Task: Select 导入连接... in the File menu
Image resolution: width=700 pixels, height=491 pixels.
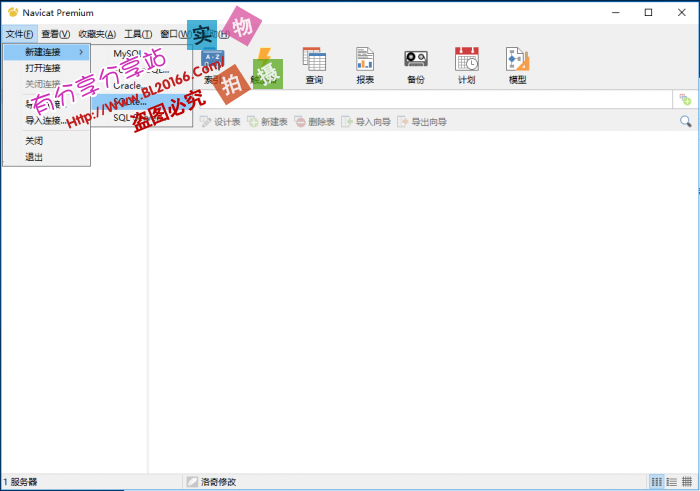Action: (x=47, y=121)
